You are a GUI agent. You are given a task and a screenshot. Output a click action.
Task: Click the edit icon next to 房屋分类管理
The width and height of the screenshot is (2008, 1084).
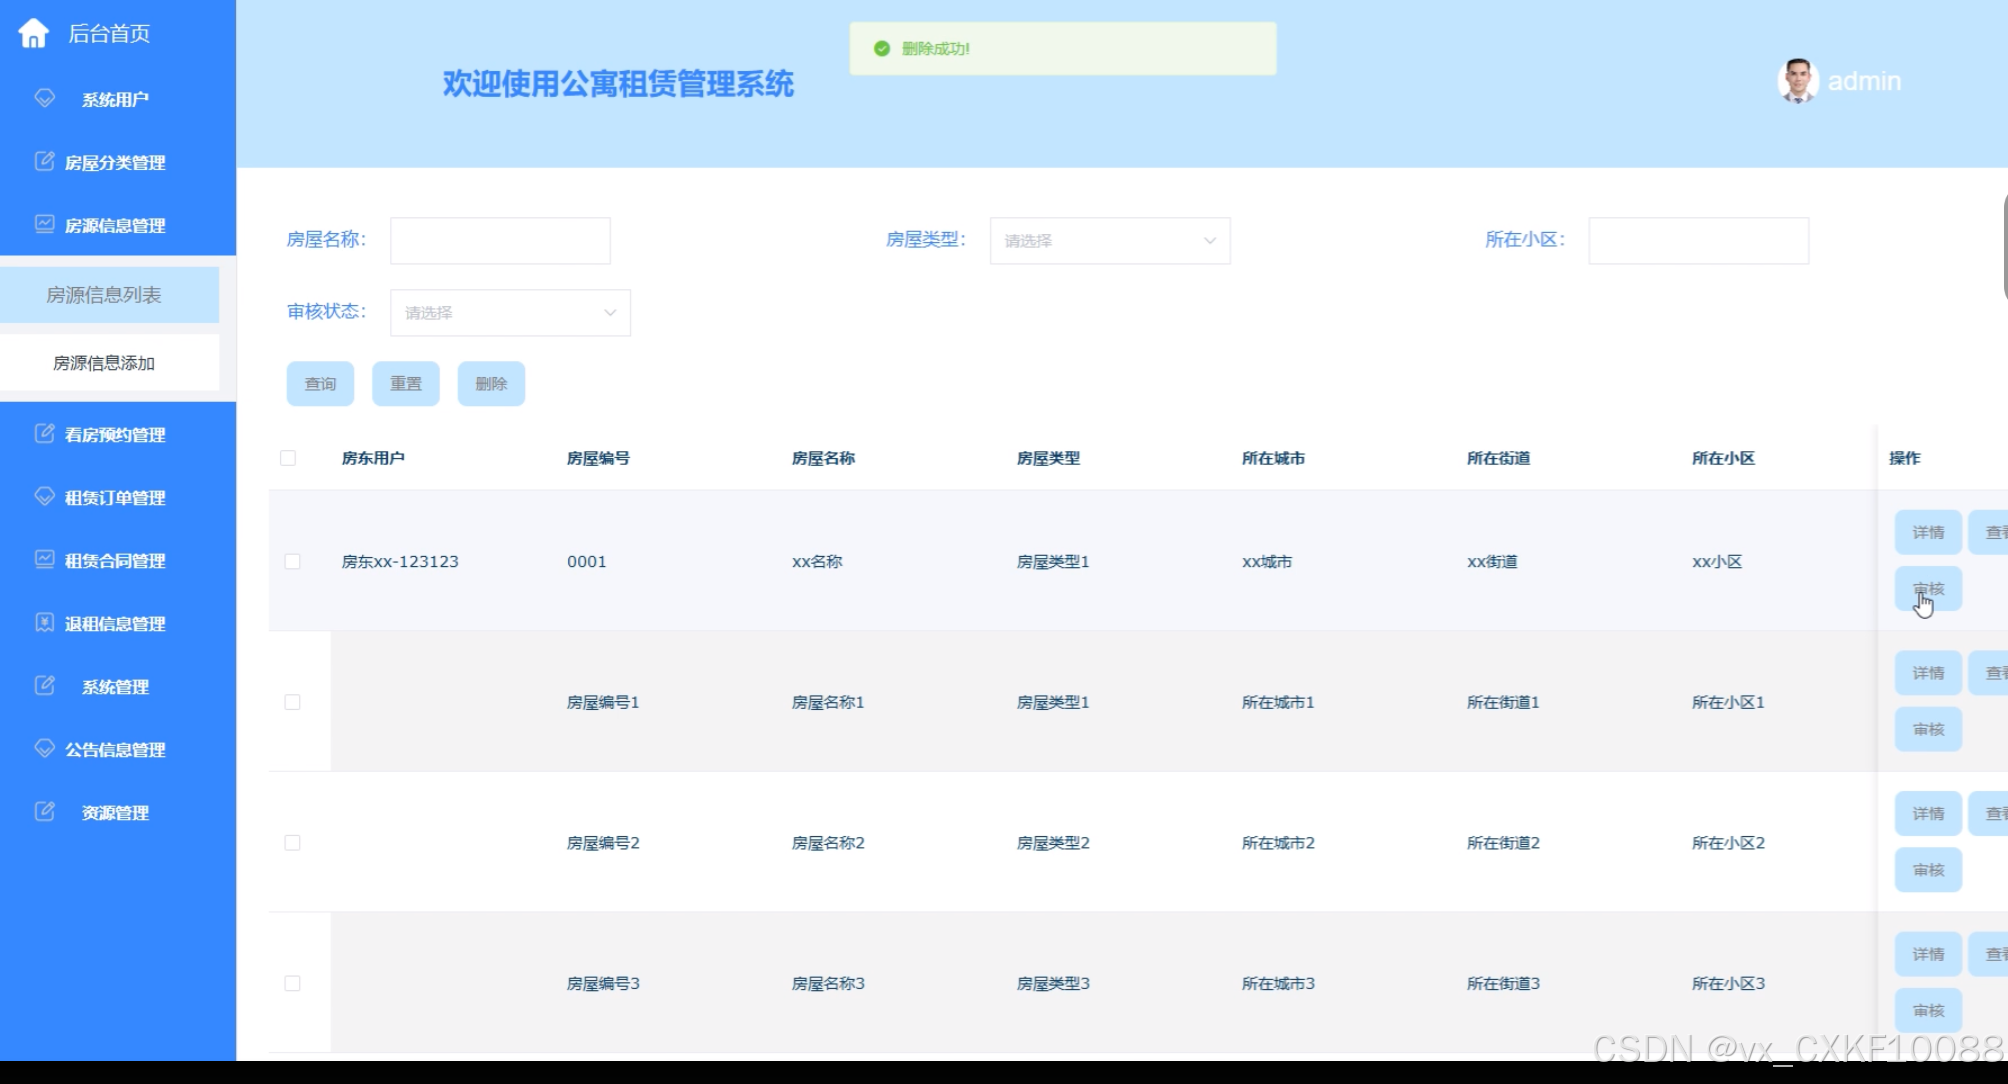point(44,161)
